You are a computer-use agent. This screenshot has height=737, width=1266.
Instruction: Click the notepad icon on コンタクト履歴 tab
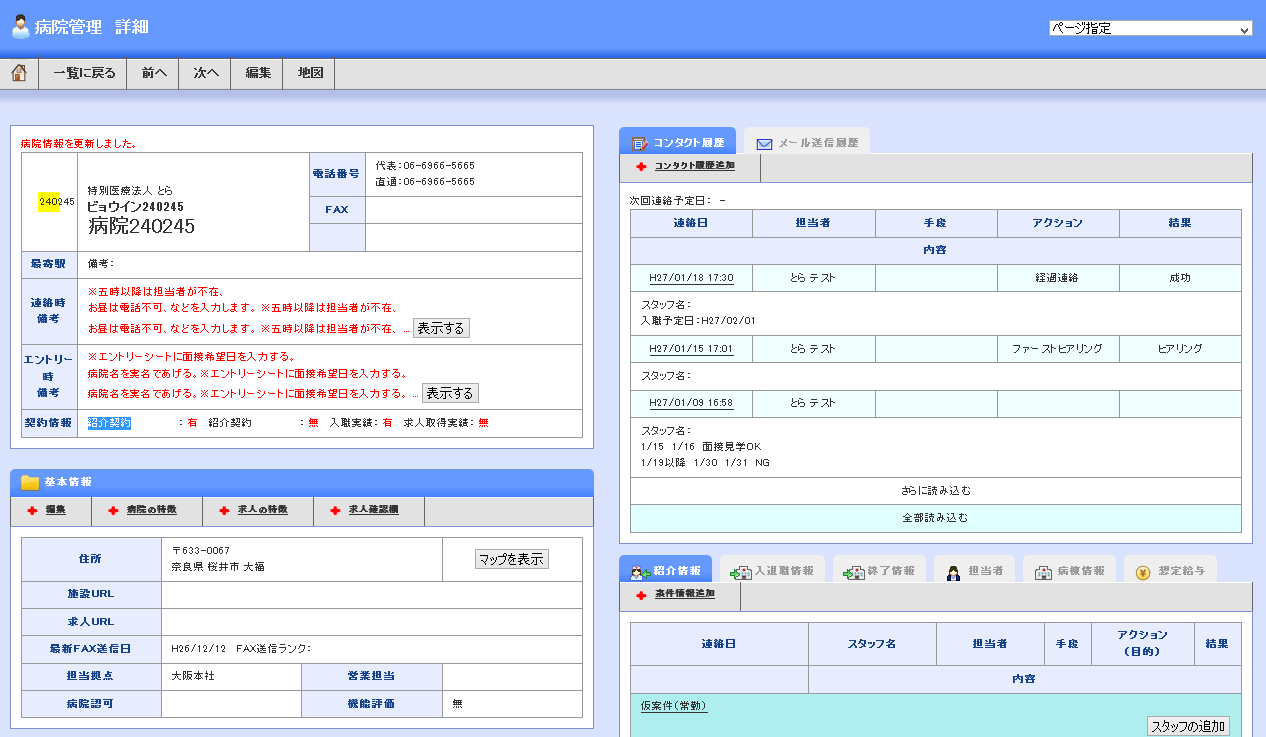point(640,144)
